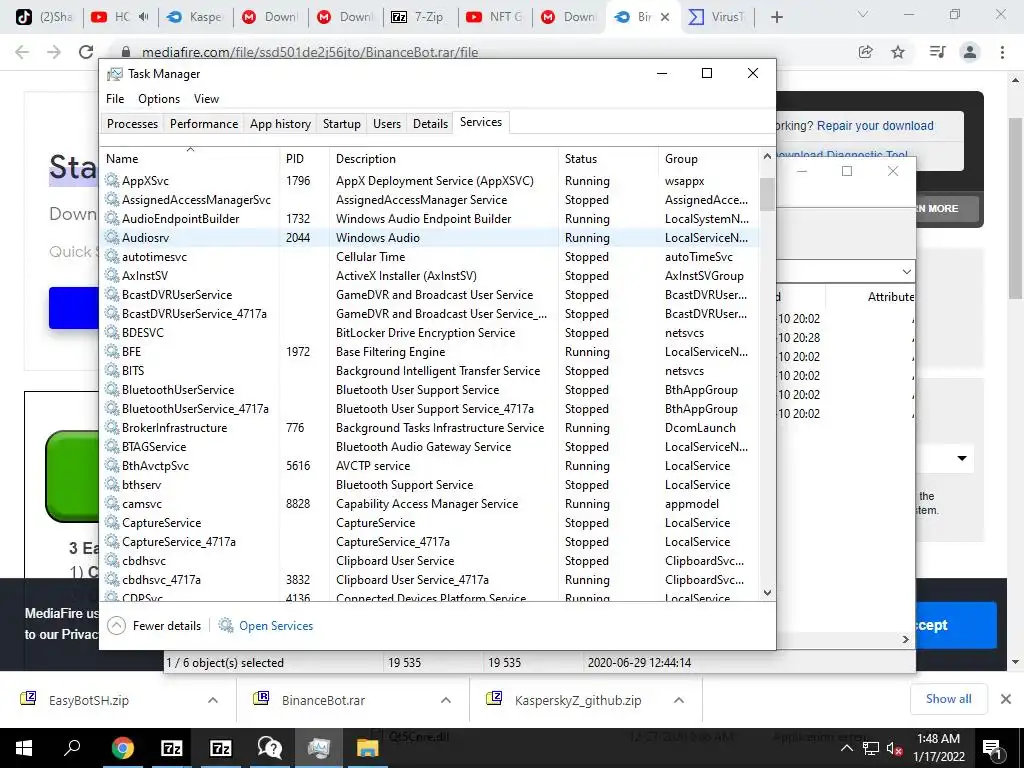Open the browser tab search chevron
1024x768 pixels.
863,14
